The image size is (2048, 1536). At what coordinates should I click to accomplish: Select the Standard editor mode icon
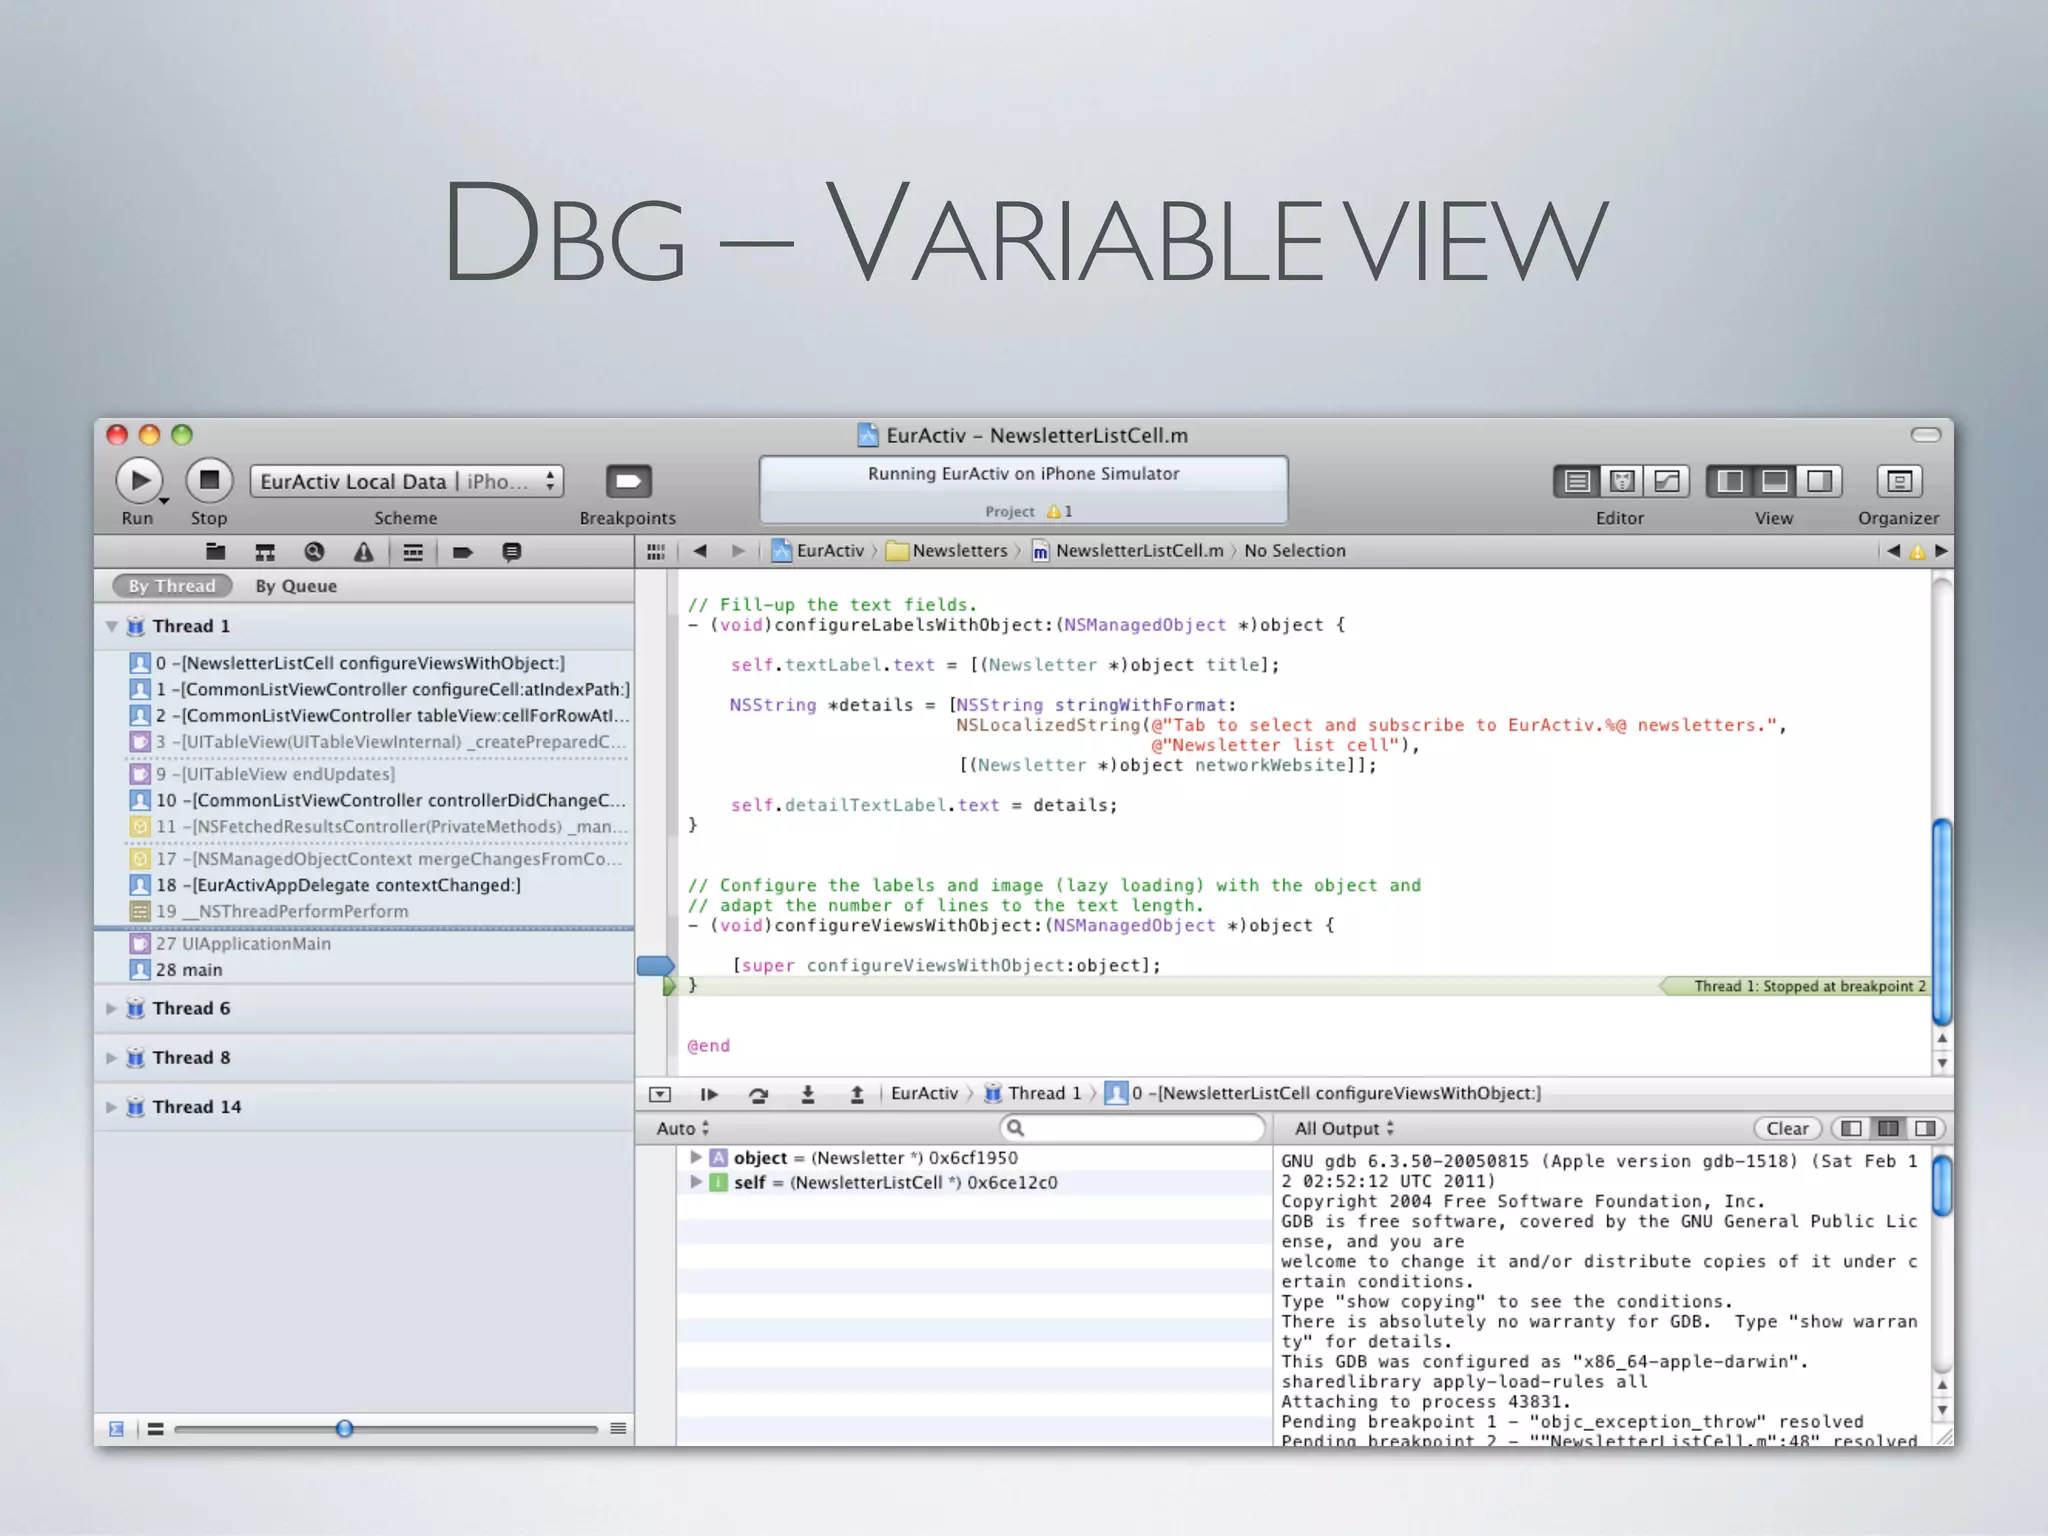1577,481
